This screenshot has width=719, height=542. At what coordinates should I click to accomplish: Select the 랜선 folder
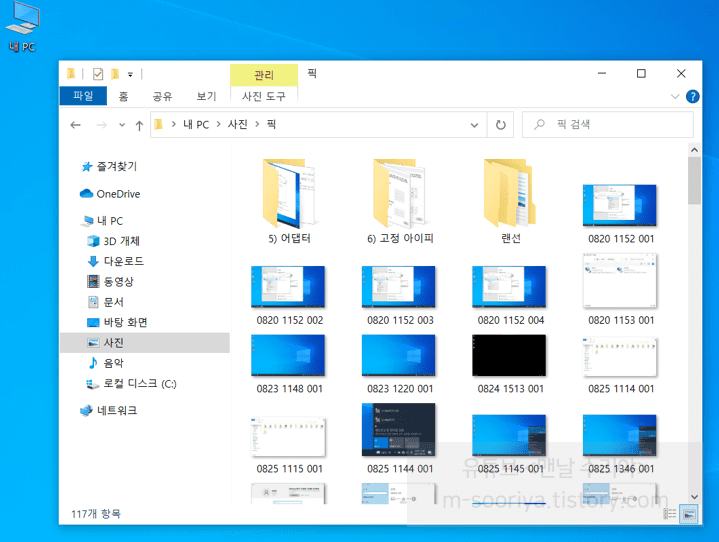(510, 200)
